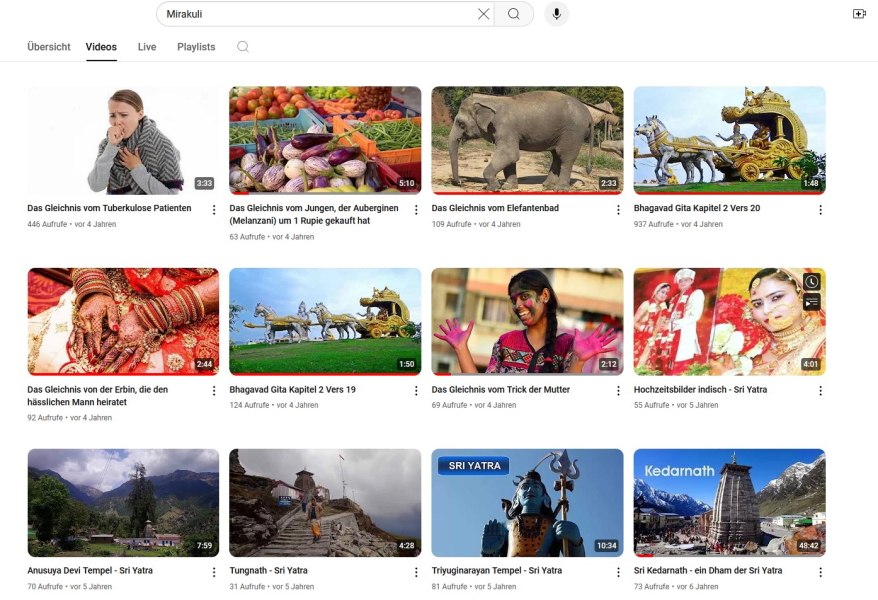Click the magnifier search button

pos(514,14)
